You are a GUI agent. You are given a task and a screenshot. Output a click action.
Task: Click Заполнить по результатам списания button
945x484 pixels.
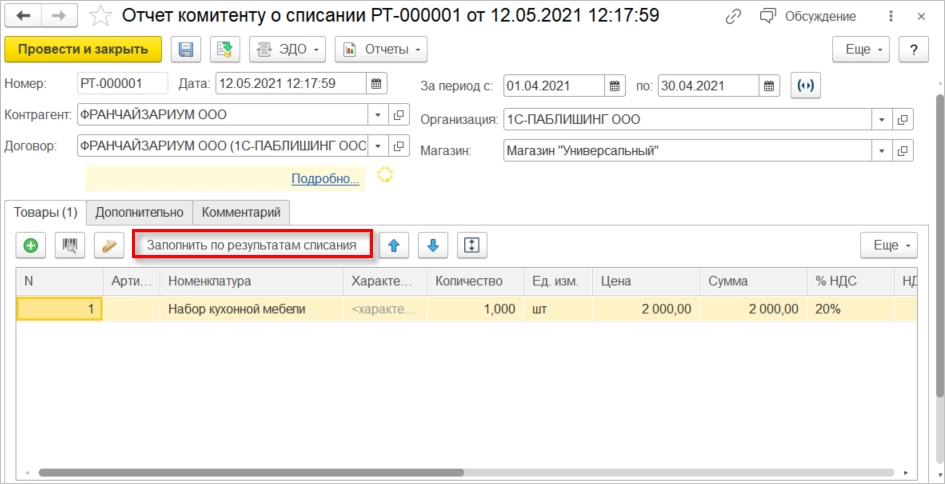pyautogui.click(x=252, y=245)
